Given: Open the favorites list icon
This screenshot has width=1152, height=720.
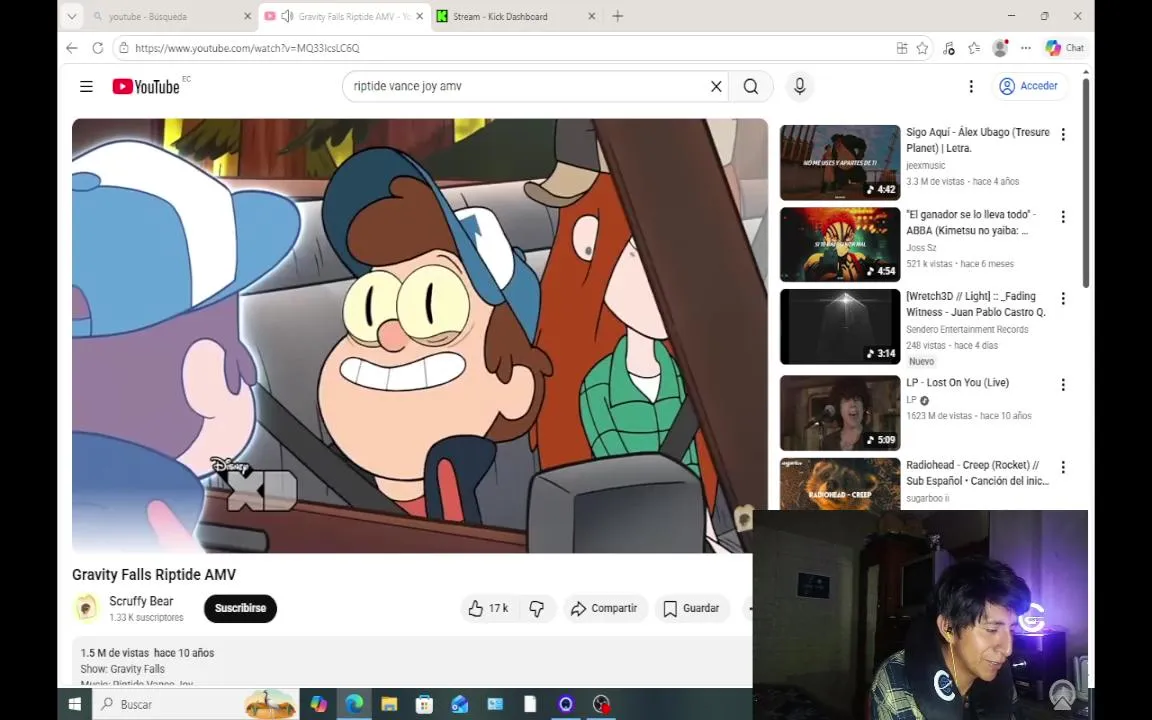Looking at the screenshot, I should (974, 48).
